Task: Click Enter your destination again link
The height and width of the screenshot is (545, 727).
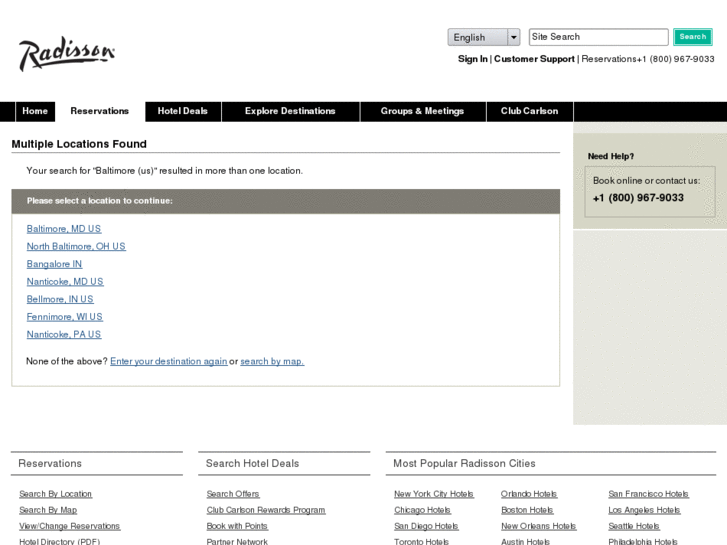Action: pos(169,361)
